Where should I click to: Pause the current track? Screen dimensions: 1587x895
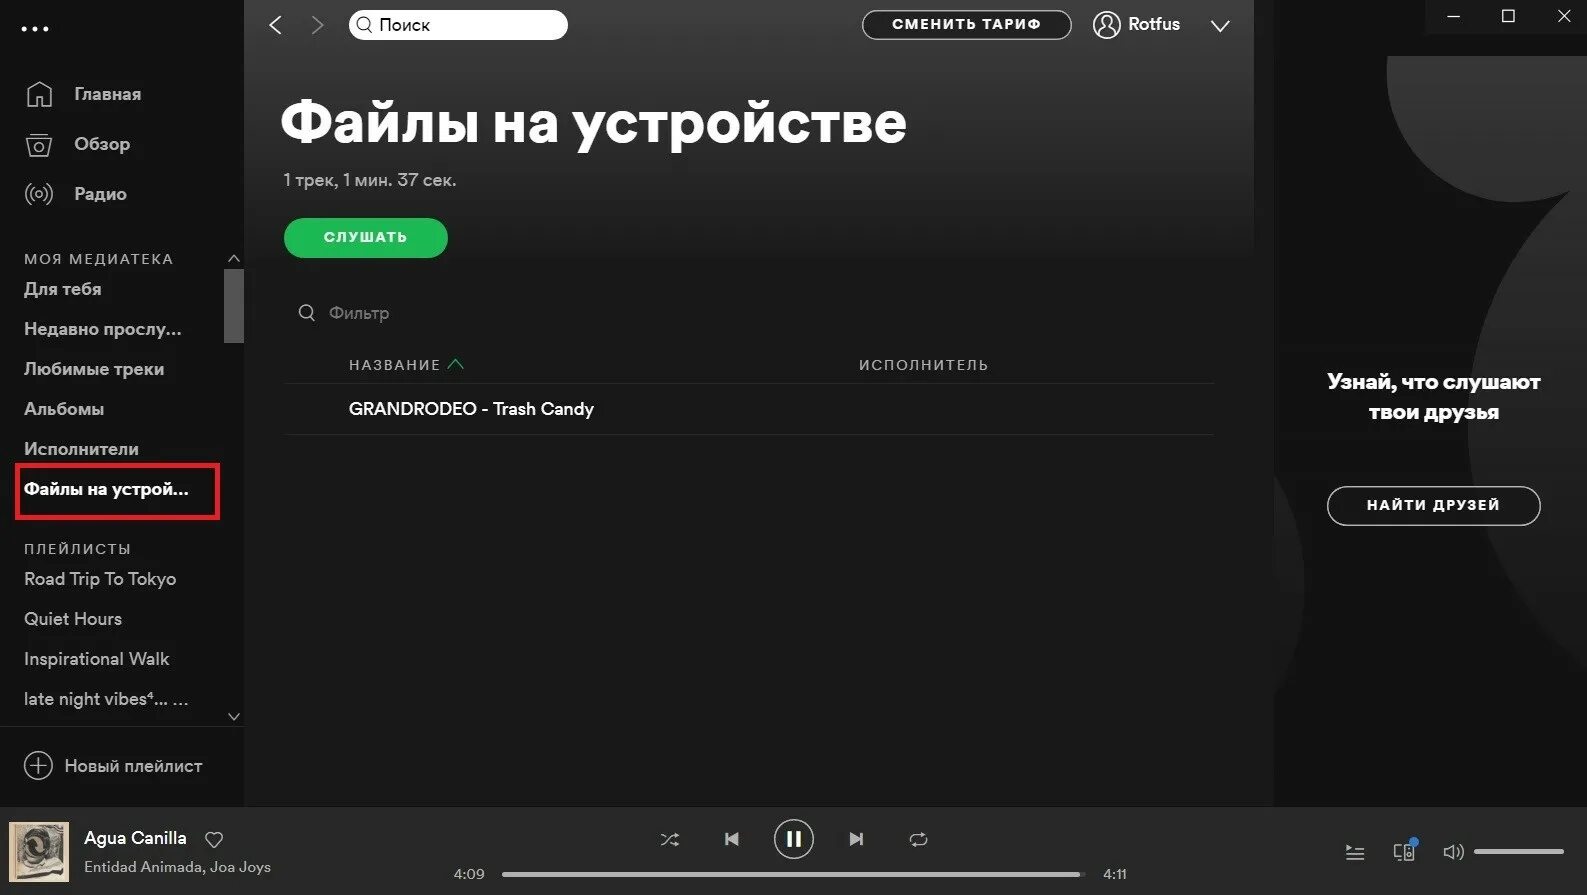[x=793, y=839]
